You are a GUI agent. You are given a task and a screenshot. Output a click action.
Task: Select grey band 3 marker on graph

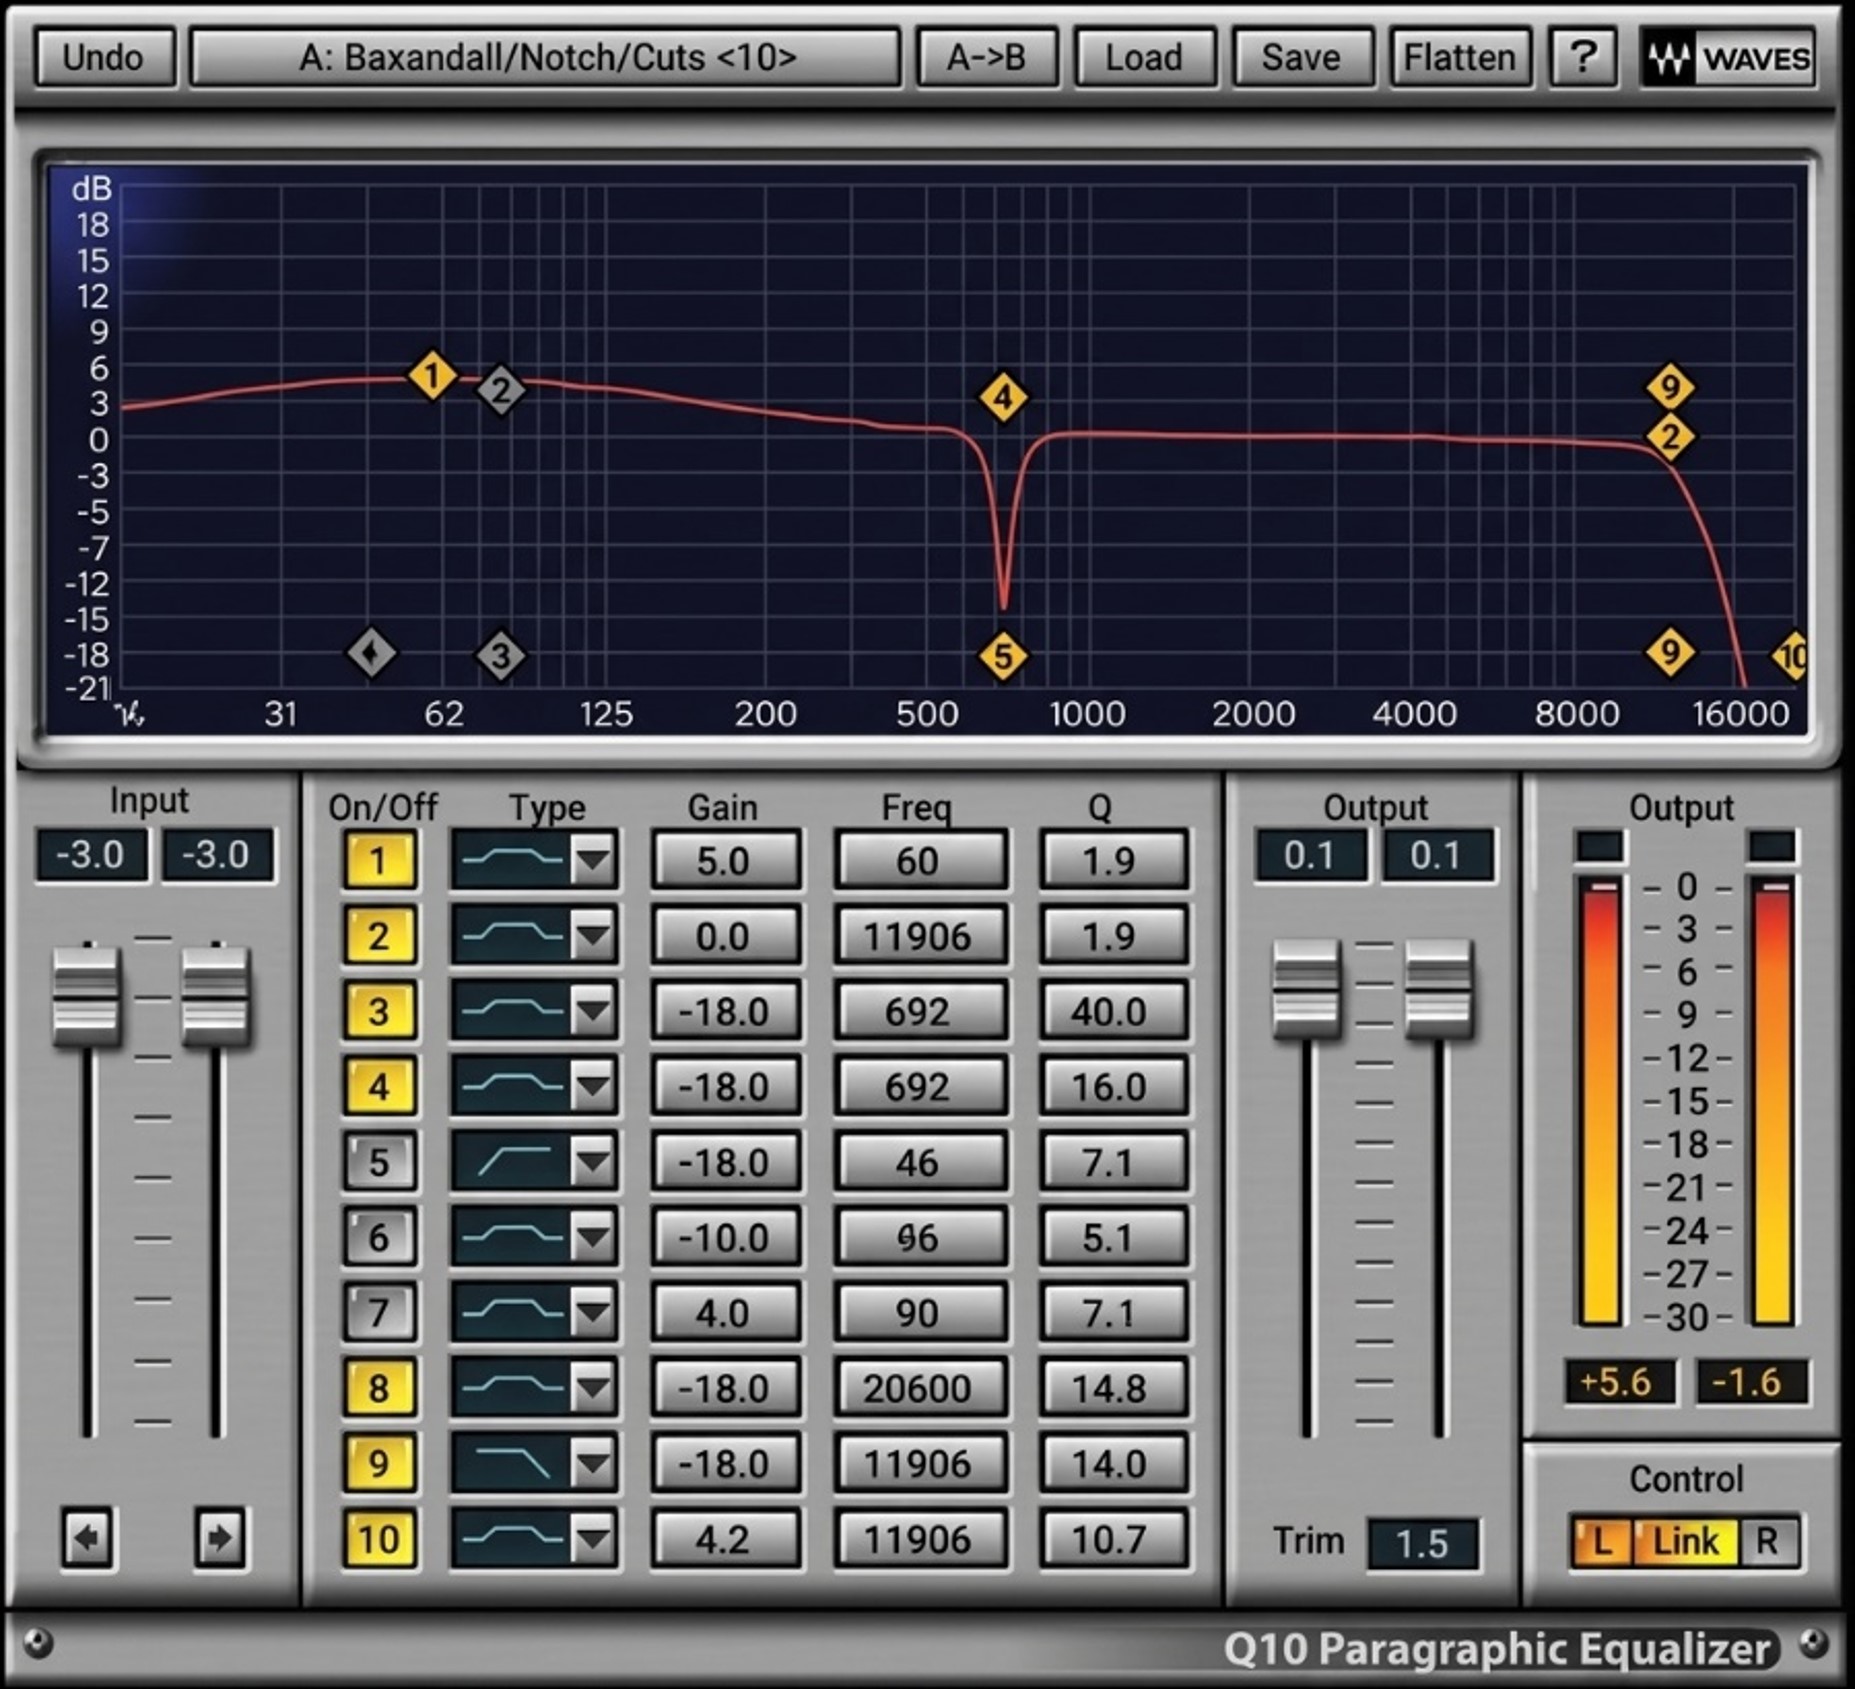pyautogui.click(x=500, y=656)
